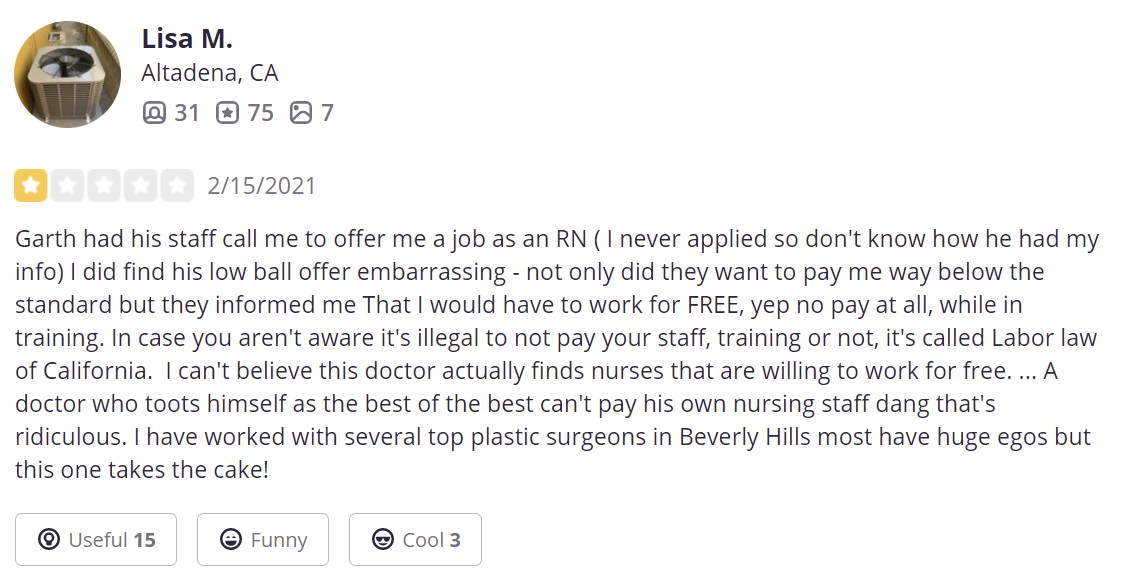1123x582 pixels.
Task: Click the friends count number 31
Action: click(x=187, y=113)
